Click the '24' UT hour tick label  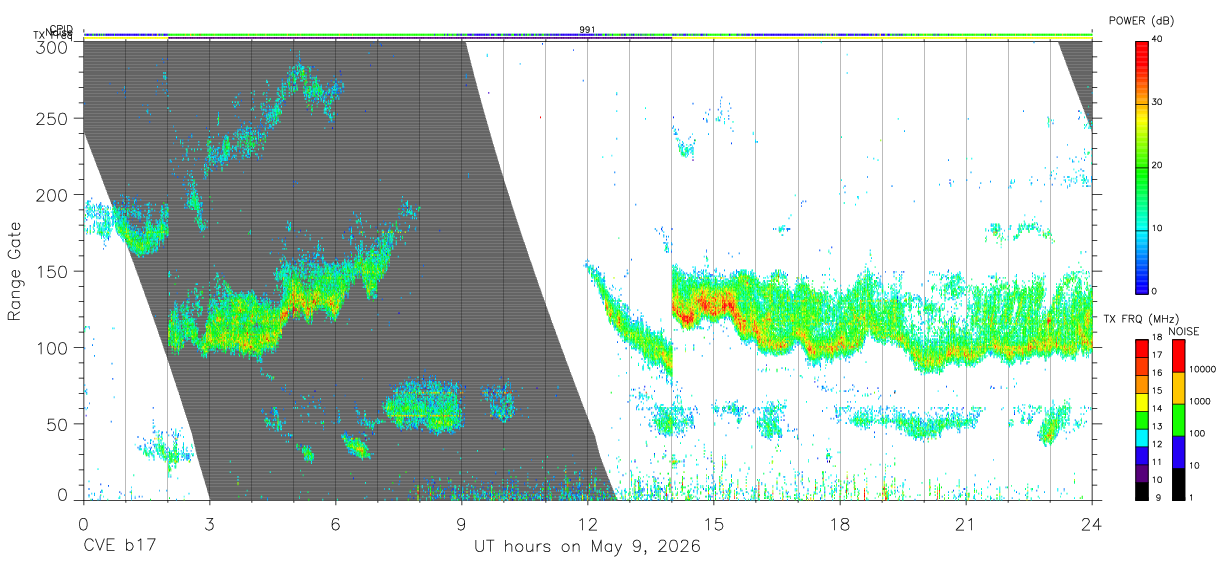pyautogui.click(x=1092, y=524)
